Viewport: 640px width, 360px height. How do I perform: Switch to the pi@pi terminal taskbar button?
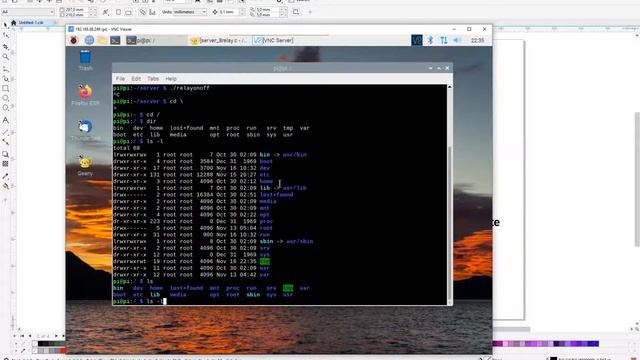[x=156, y=40]
